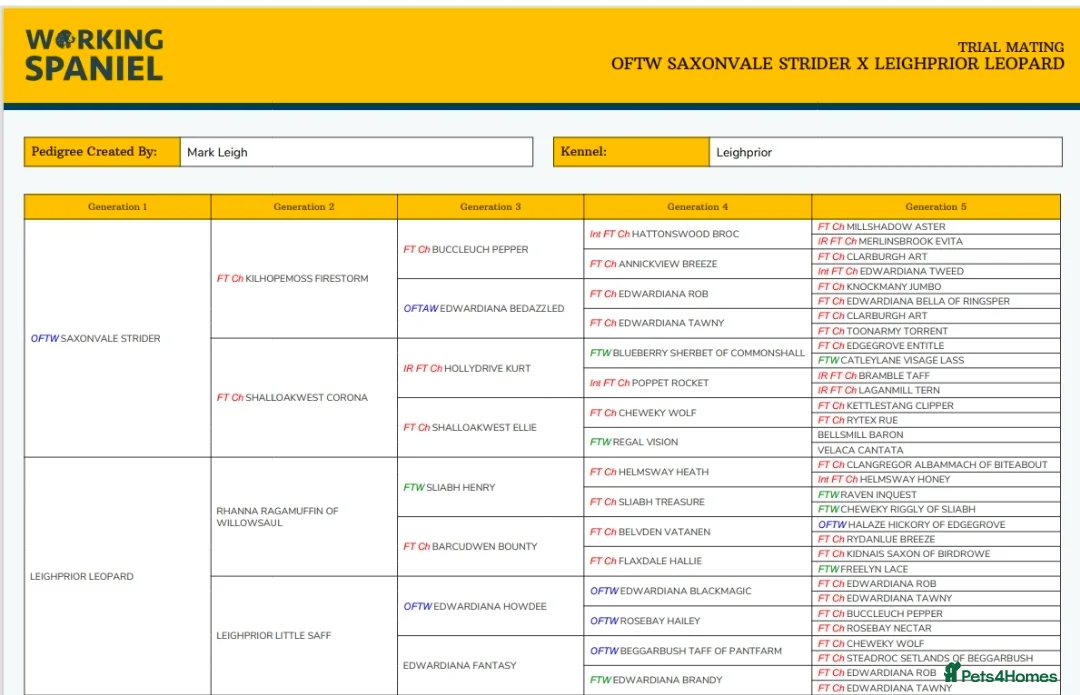The image size is (1080, 695).
Task: Select FT Ch Millshadow Aster entry
Action: (881, 227)
